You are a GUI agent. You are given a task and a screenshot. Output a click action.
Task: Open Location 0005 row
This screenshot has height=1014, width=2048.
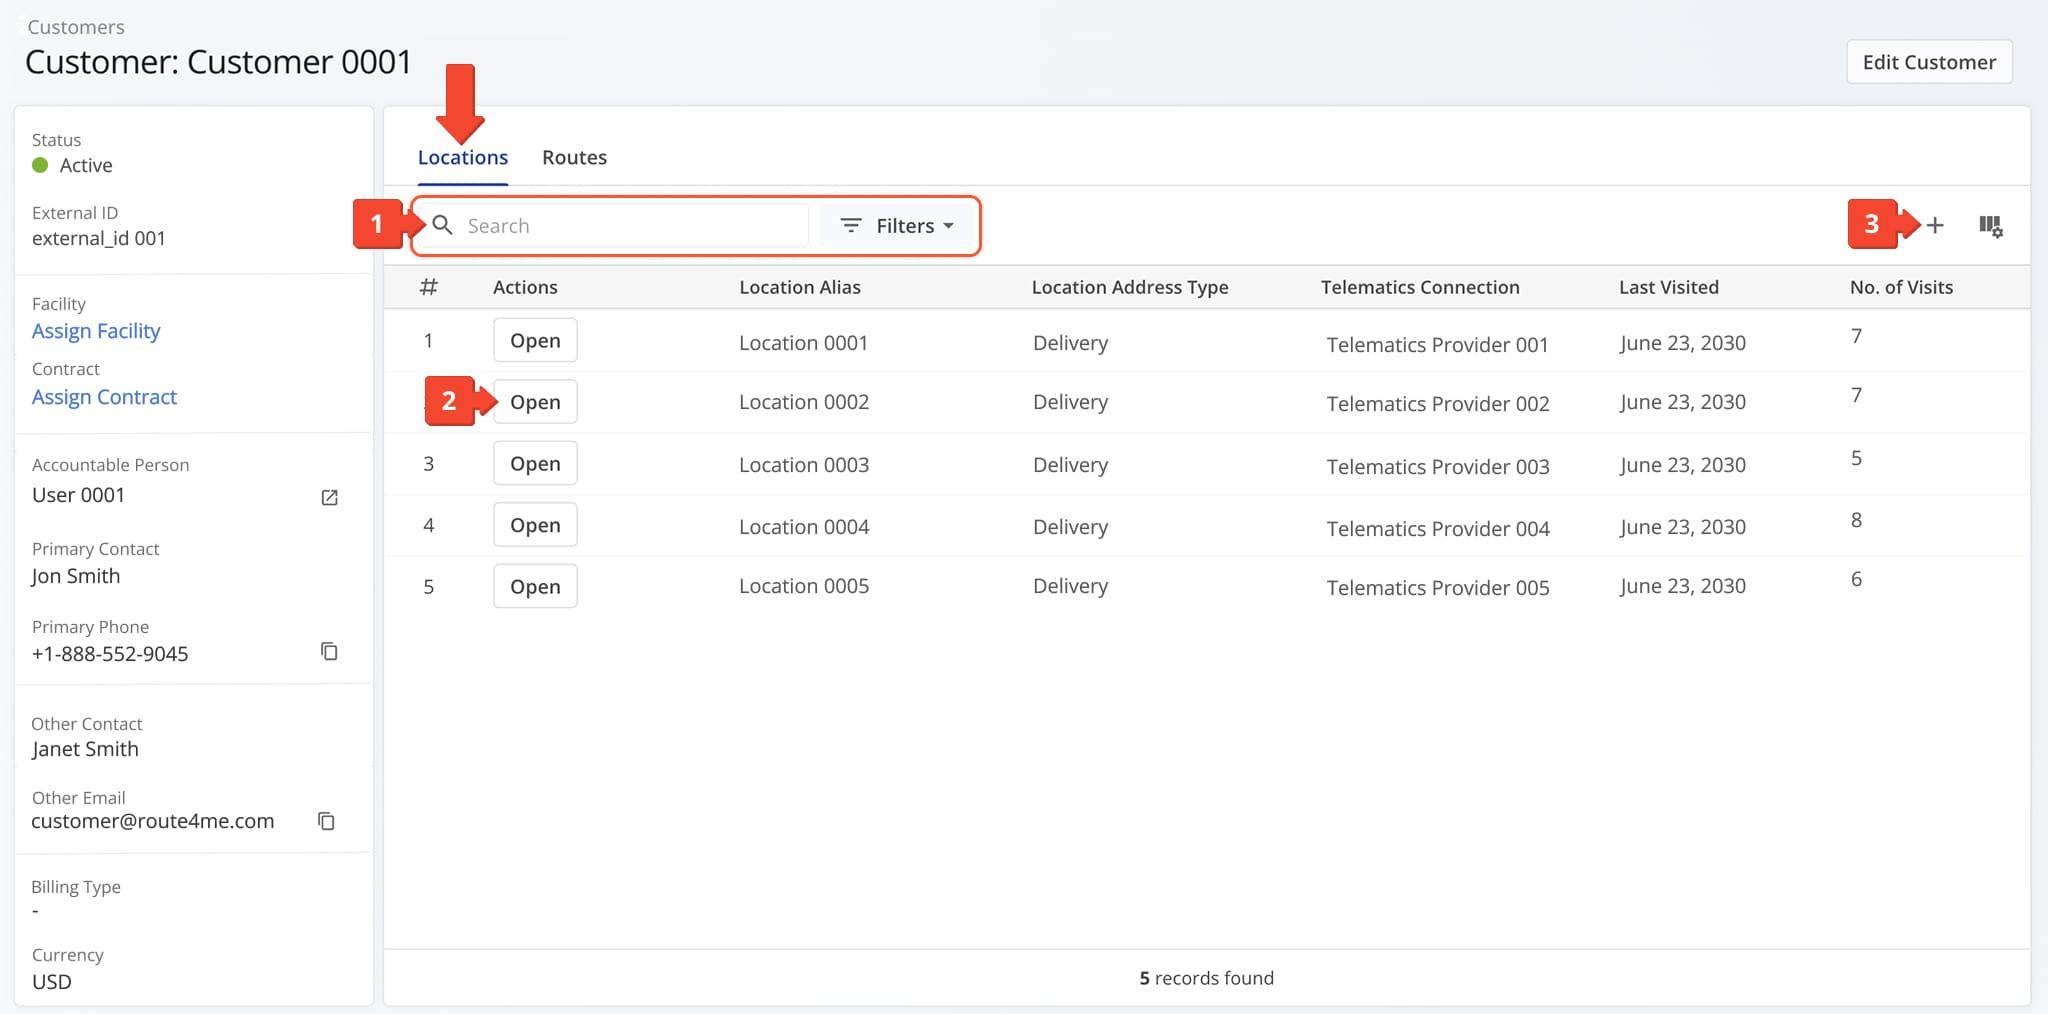[x=535, y=587]
